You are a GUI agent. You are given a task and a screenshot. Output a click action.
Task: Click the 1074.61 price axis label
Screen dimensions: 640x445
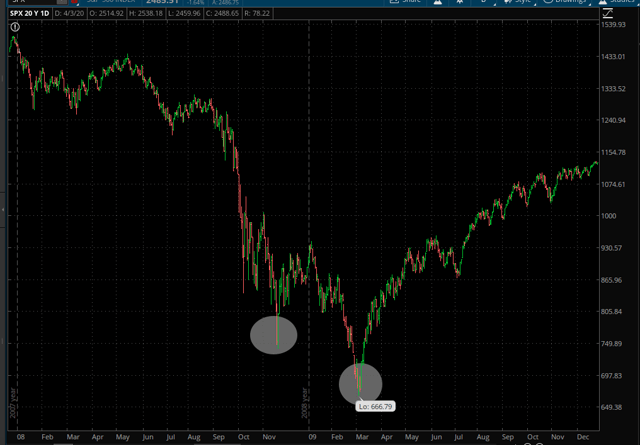point(613,184)
